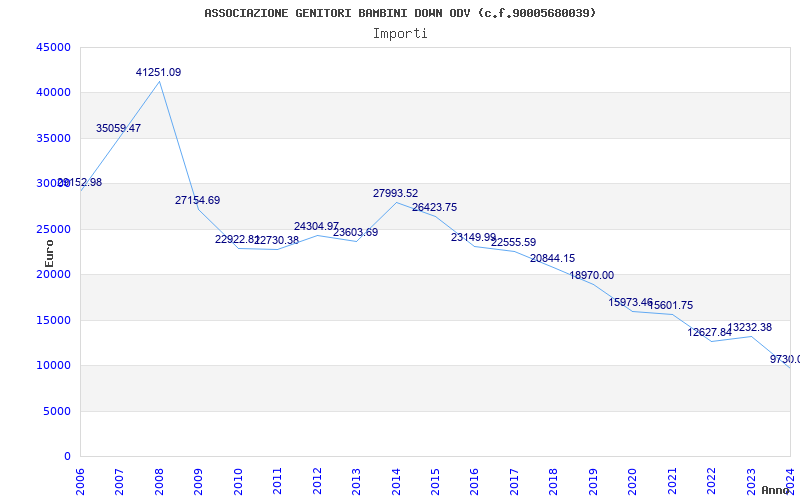
Task: Click the x-axis year 2022
Action: pyautogui.click(x=711, y=482)
